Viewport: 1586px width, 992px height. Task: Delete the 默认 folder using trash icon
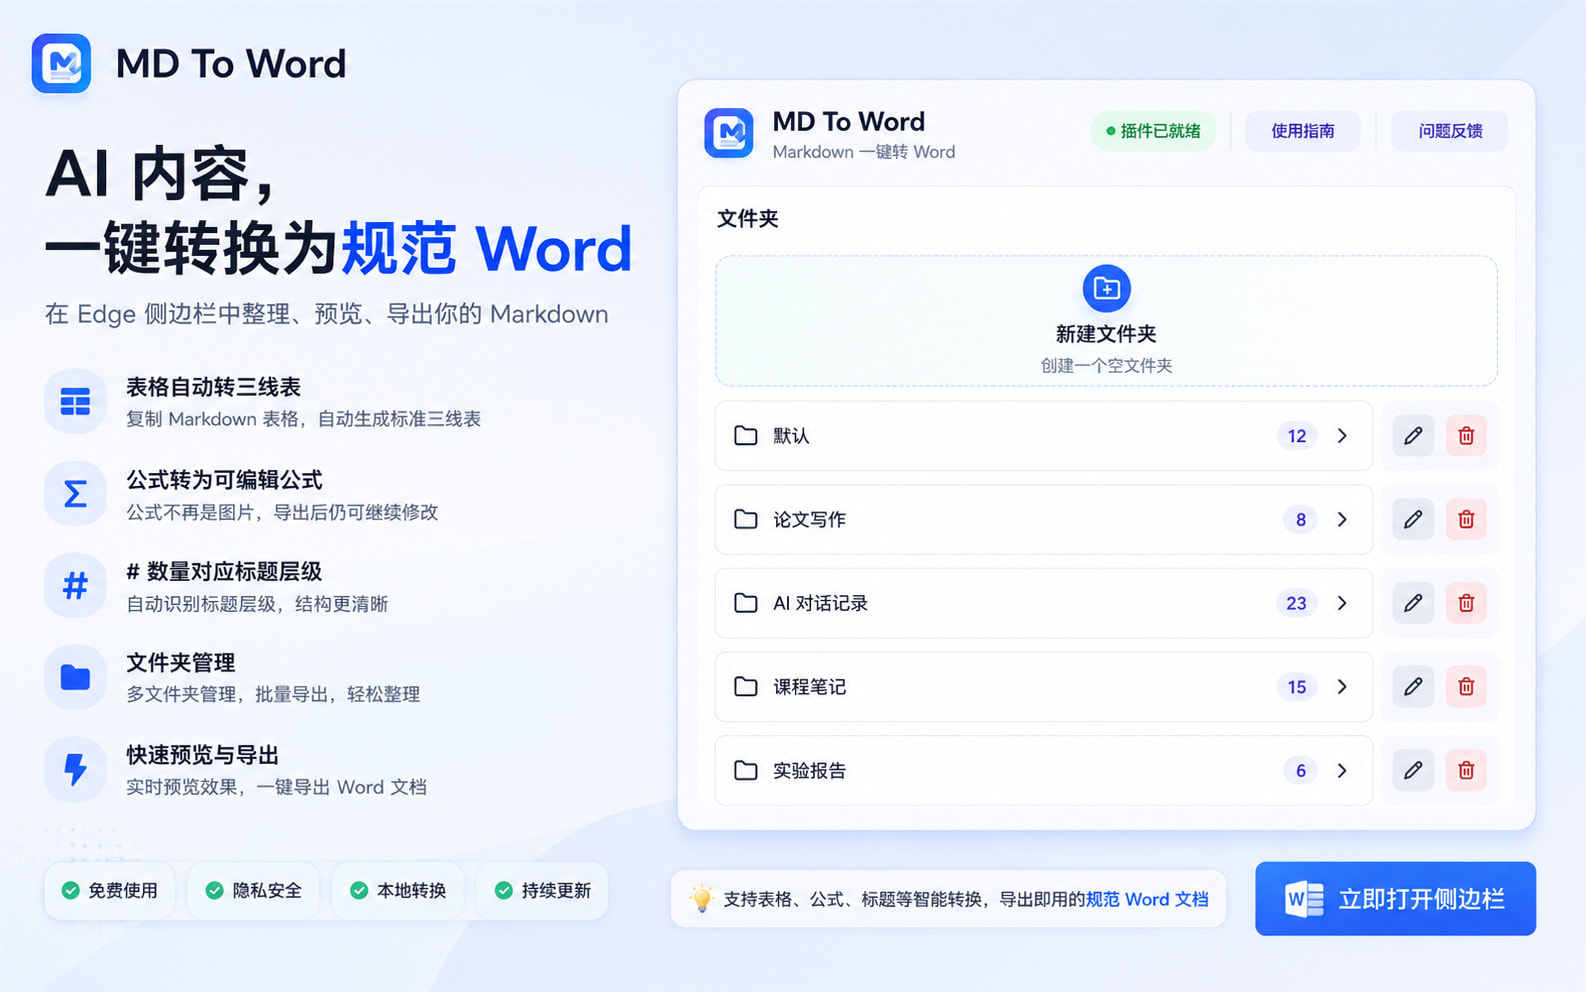(1466, 436)
